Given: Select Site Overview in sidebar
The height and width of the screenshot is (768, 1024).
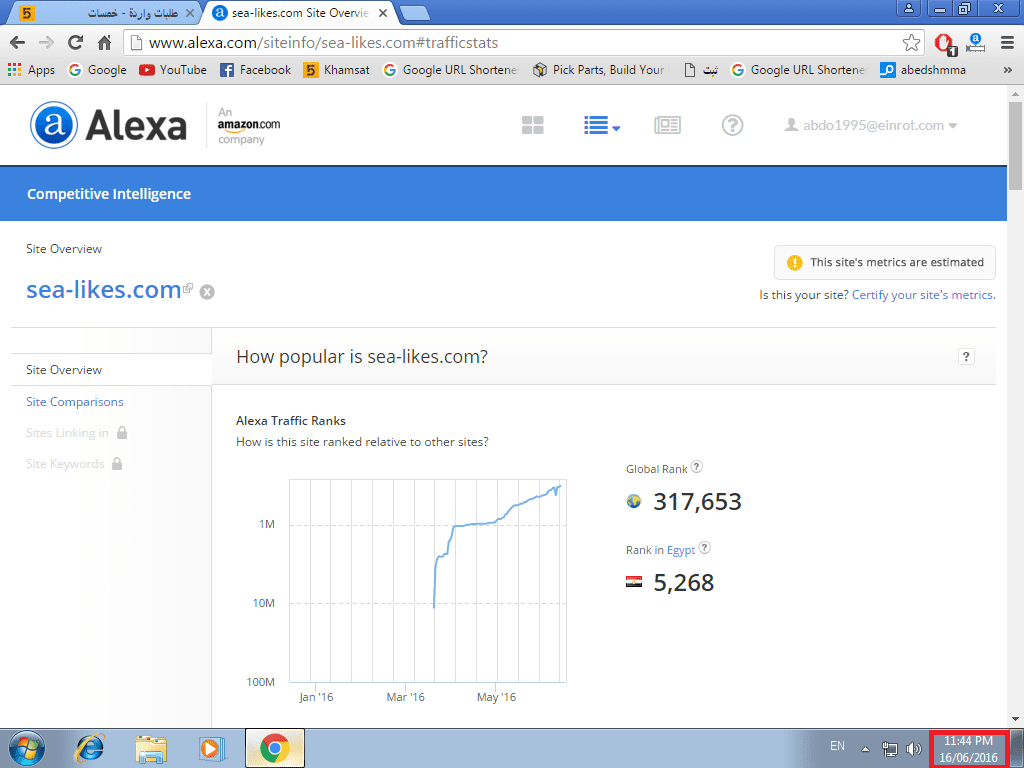Looking at the screenshot, I should click(64, 370).
